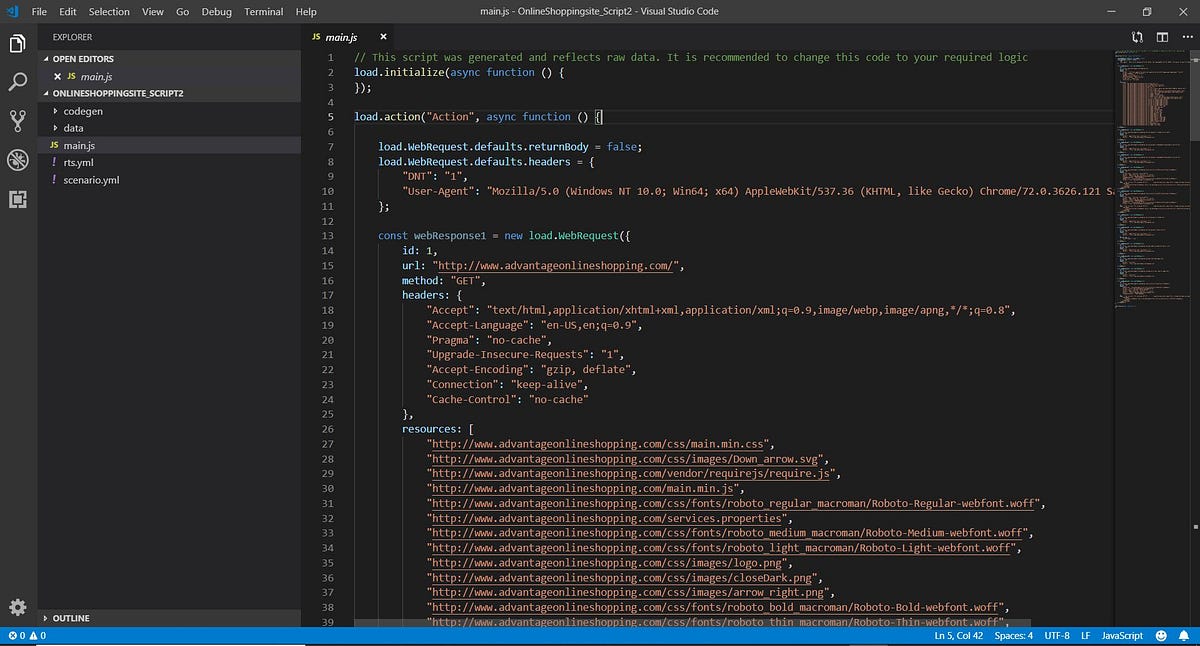The height and width of the screenshot is (646, 1200).
Task: Open the Source Control view
Action: pos(16,119)
